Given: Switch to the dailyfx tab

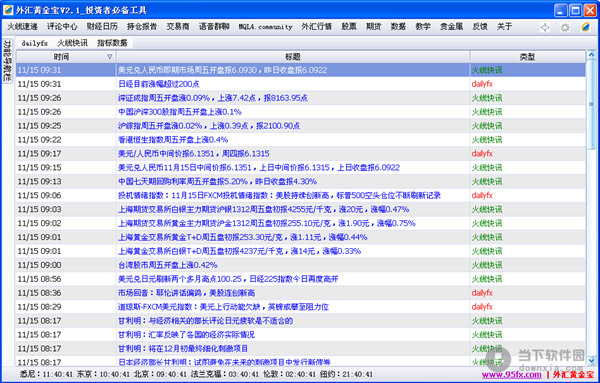Looking at the screenshot, I should click(x=34, y=43).
